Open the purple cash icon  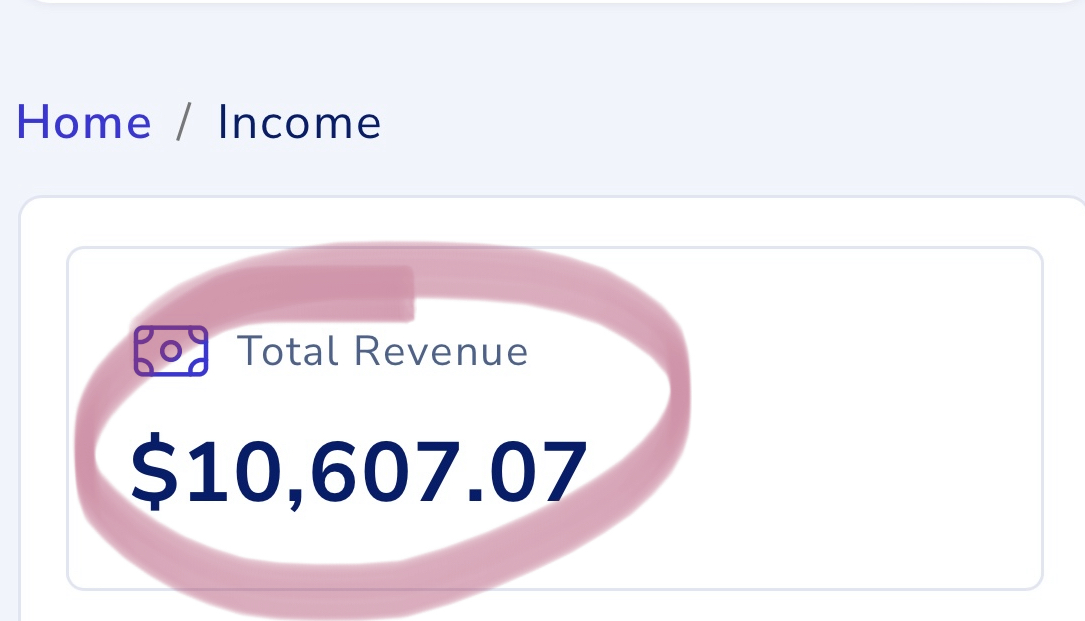[171, 351]
